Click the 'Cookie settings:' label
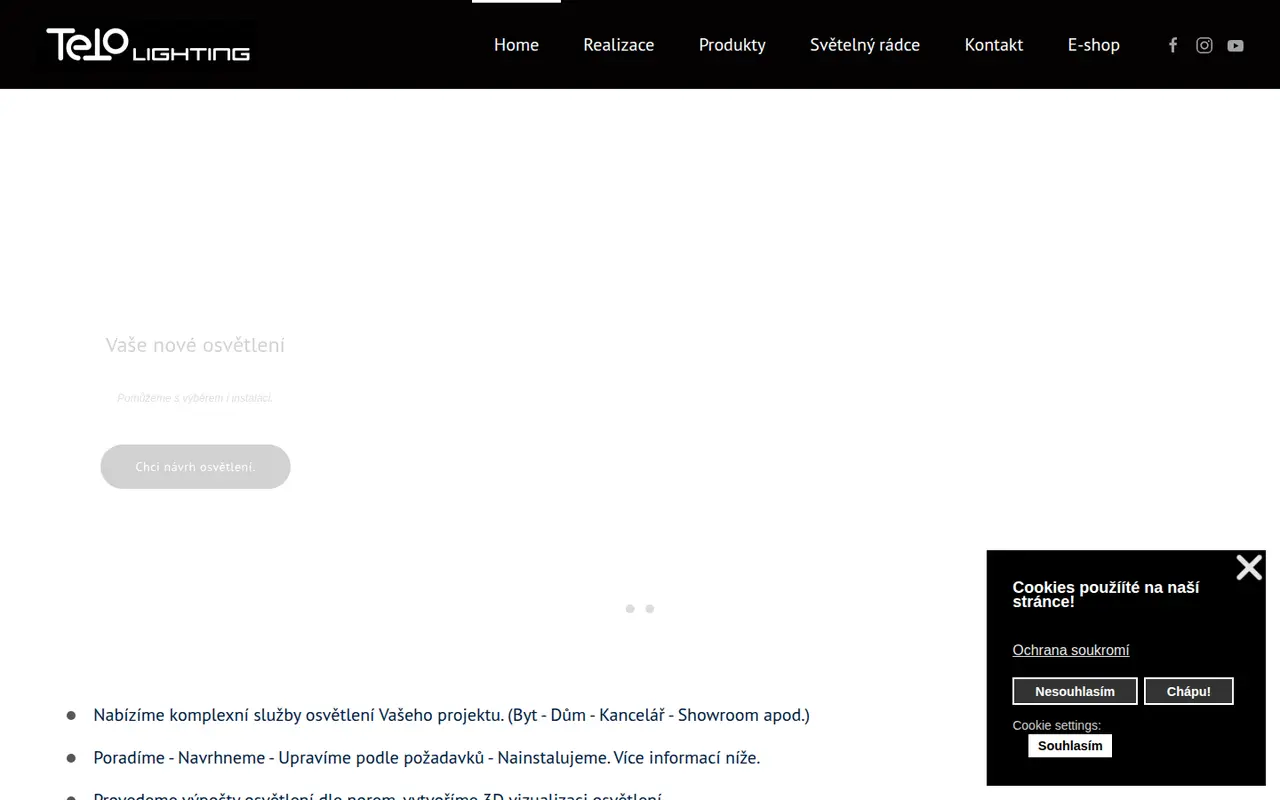1280x800 pixels. click(1057, 725)
